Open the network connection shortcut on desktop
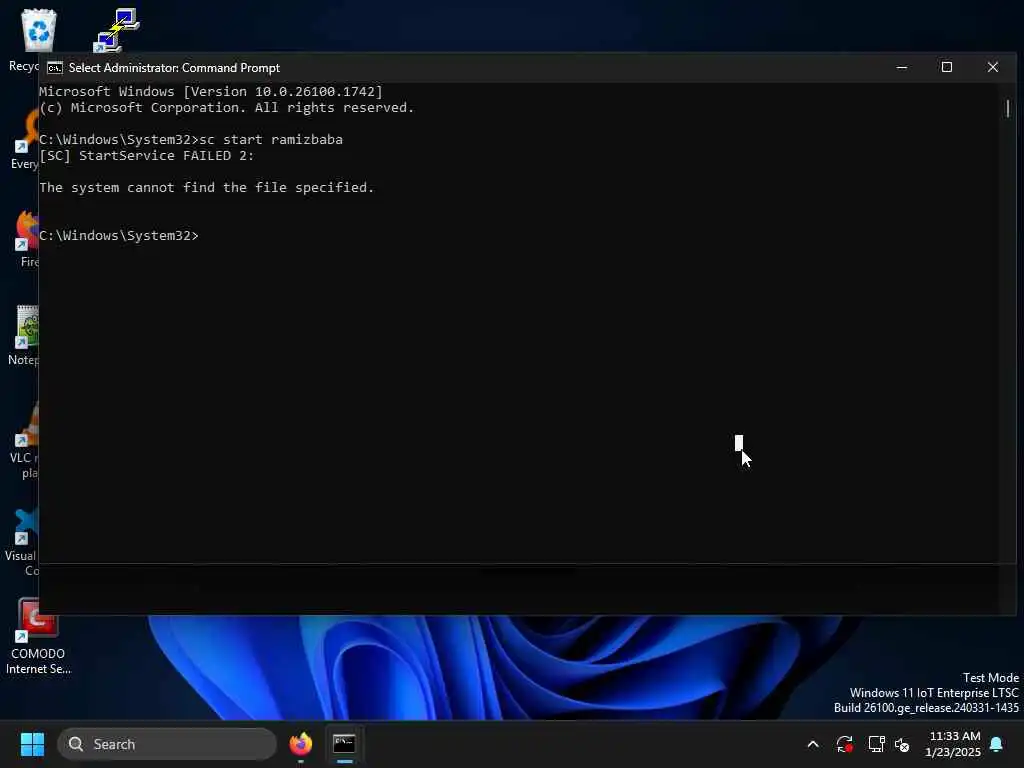Viewport: 1024px width, 768px height. click(x=116, y=30)
